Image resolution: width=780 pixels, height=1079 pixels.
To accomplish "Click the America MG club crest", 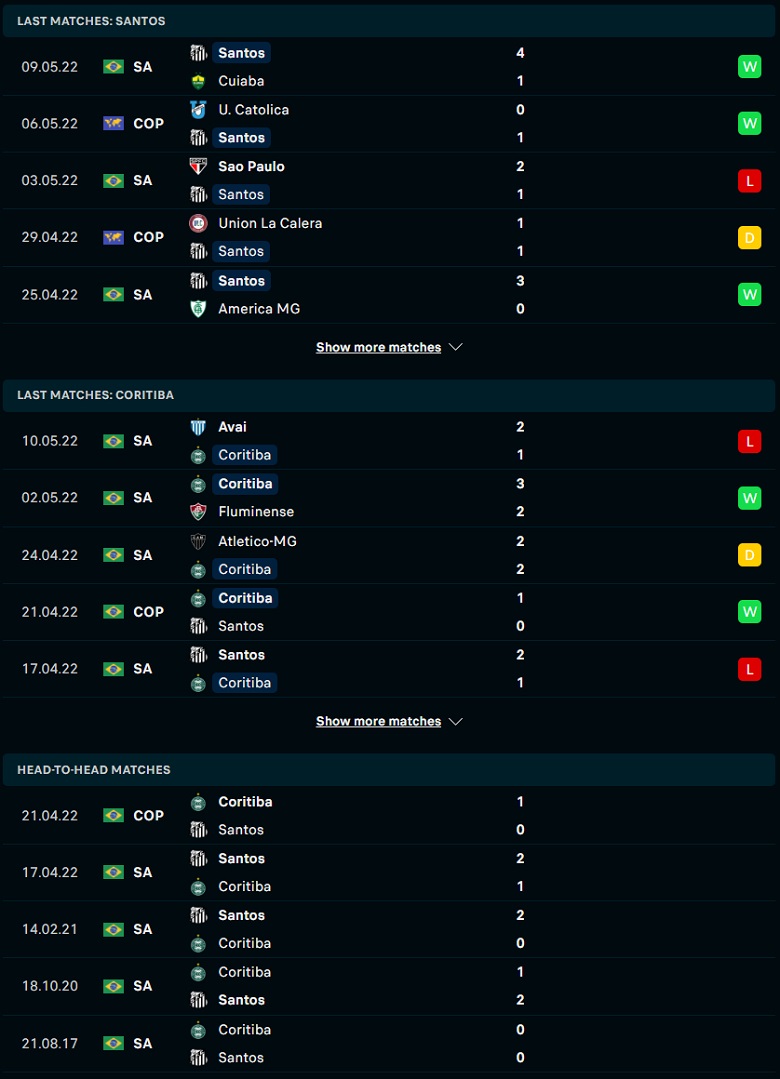I will pos(198,309).
